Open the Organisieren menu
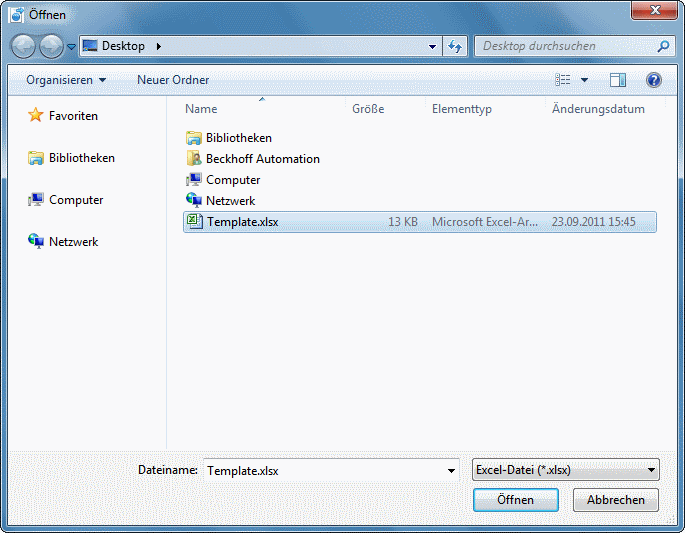685x533 pixels. point(66,80)
